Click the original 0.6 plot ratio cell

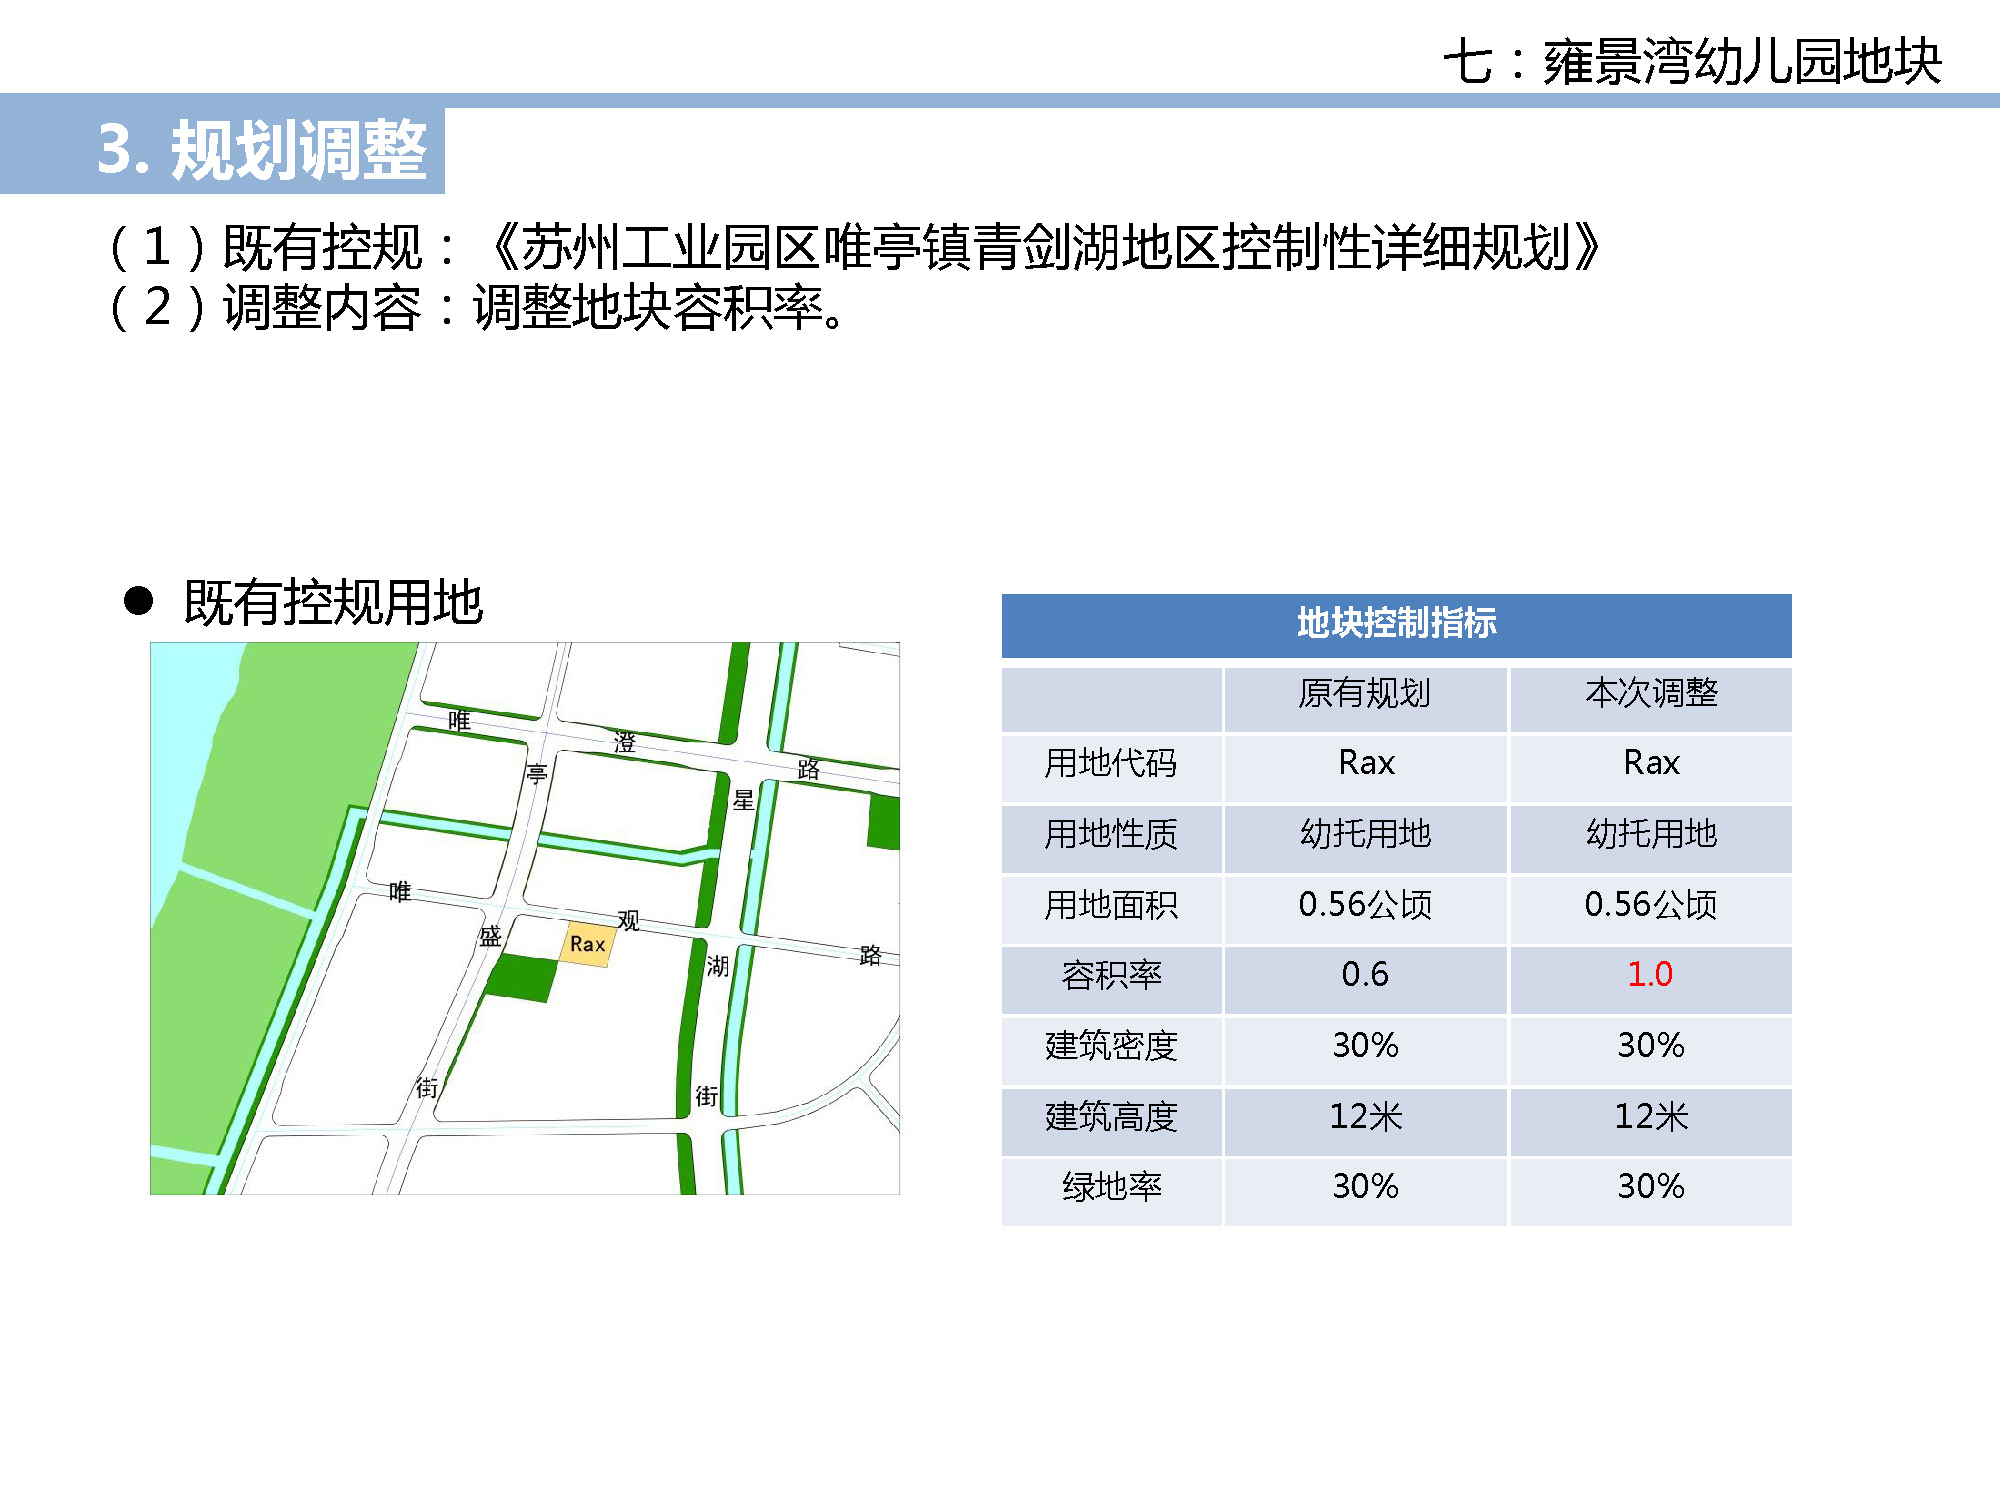1364,974
